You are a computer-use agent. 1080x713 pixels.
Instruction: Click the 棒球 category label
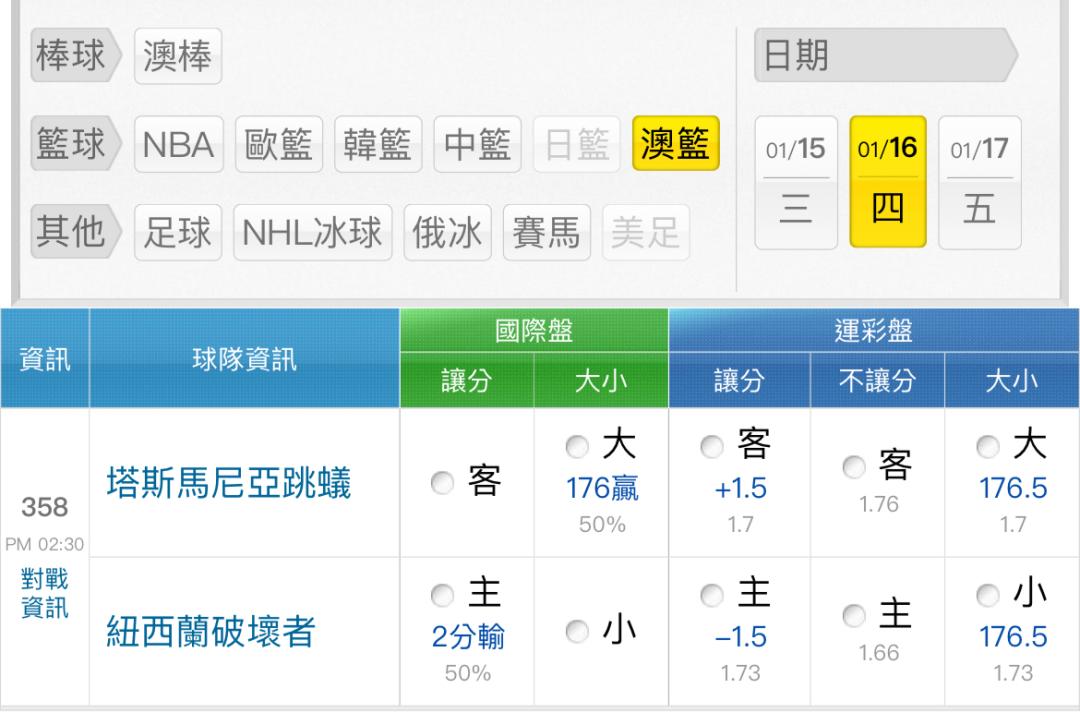point(76,55)
